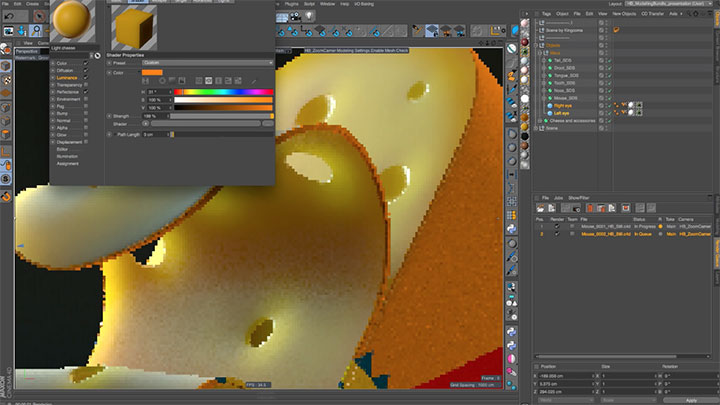
Task: Click the eyedropper icon in color picker
Action: (253, 81)
